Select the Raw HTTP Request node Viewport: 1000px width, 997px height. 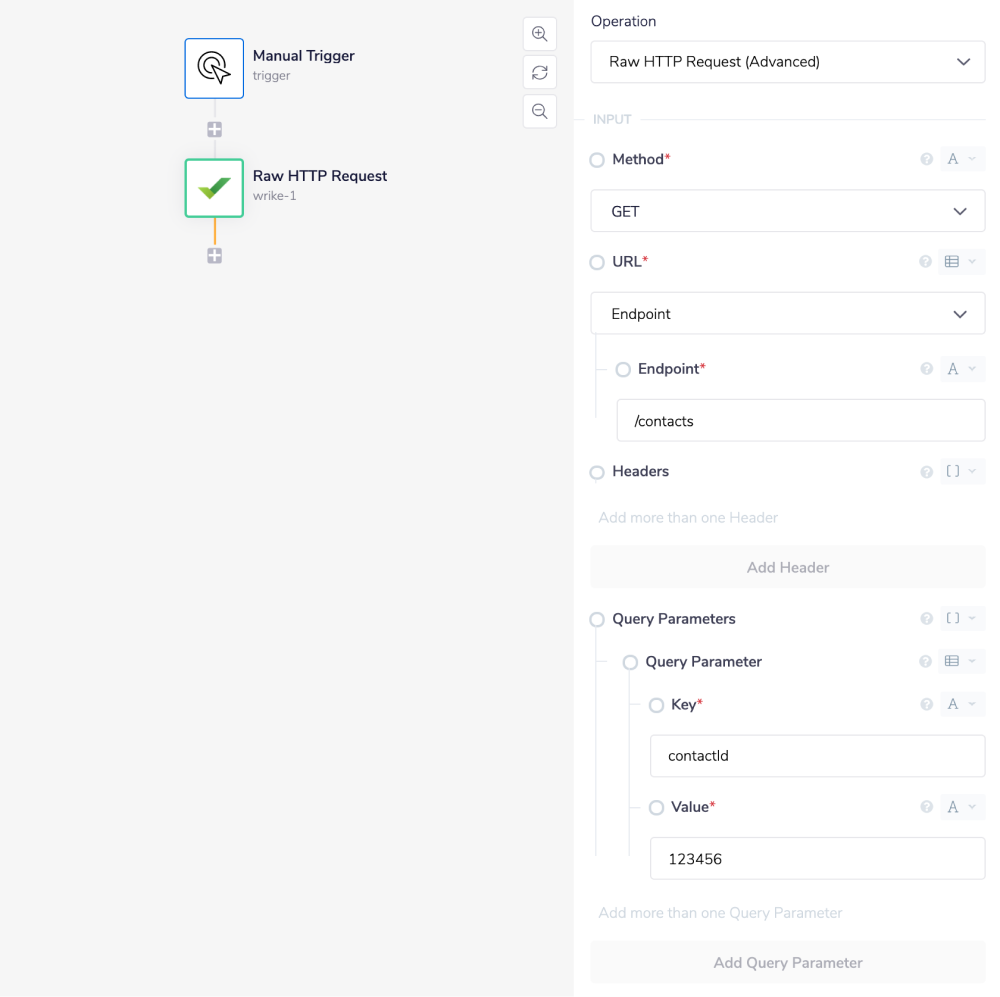[214, 188]
